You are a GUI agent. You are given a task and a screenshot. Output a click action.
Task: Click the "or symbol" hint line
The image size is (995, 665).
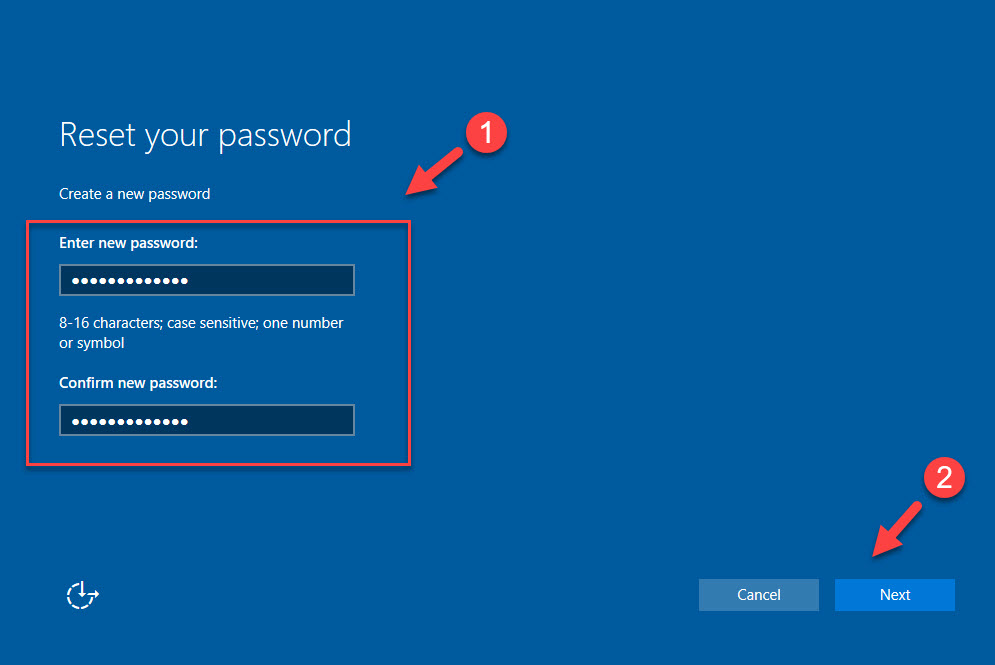tap(91, 343)
